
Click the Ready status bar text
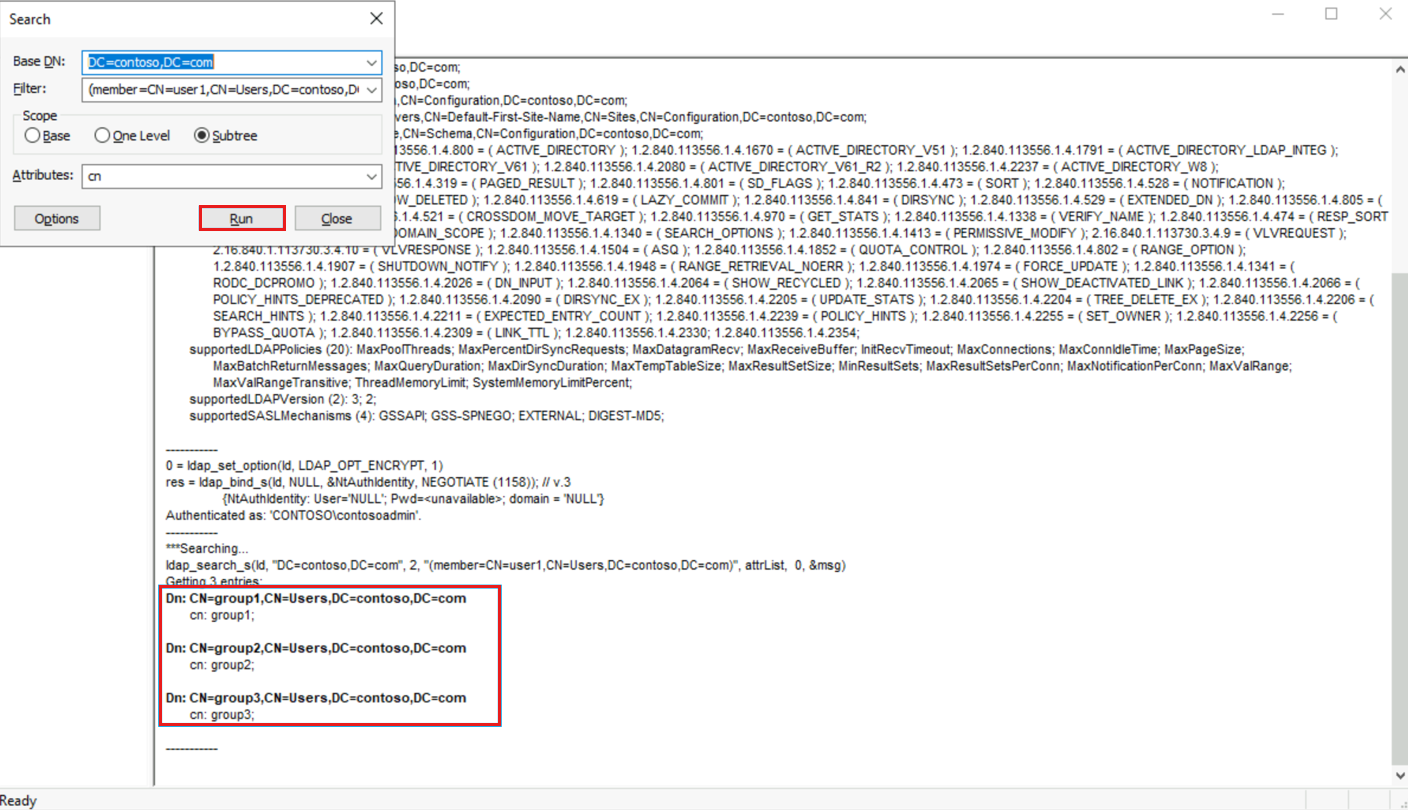point(19,800)
